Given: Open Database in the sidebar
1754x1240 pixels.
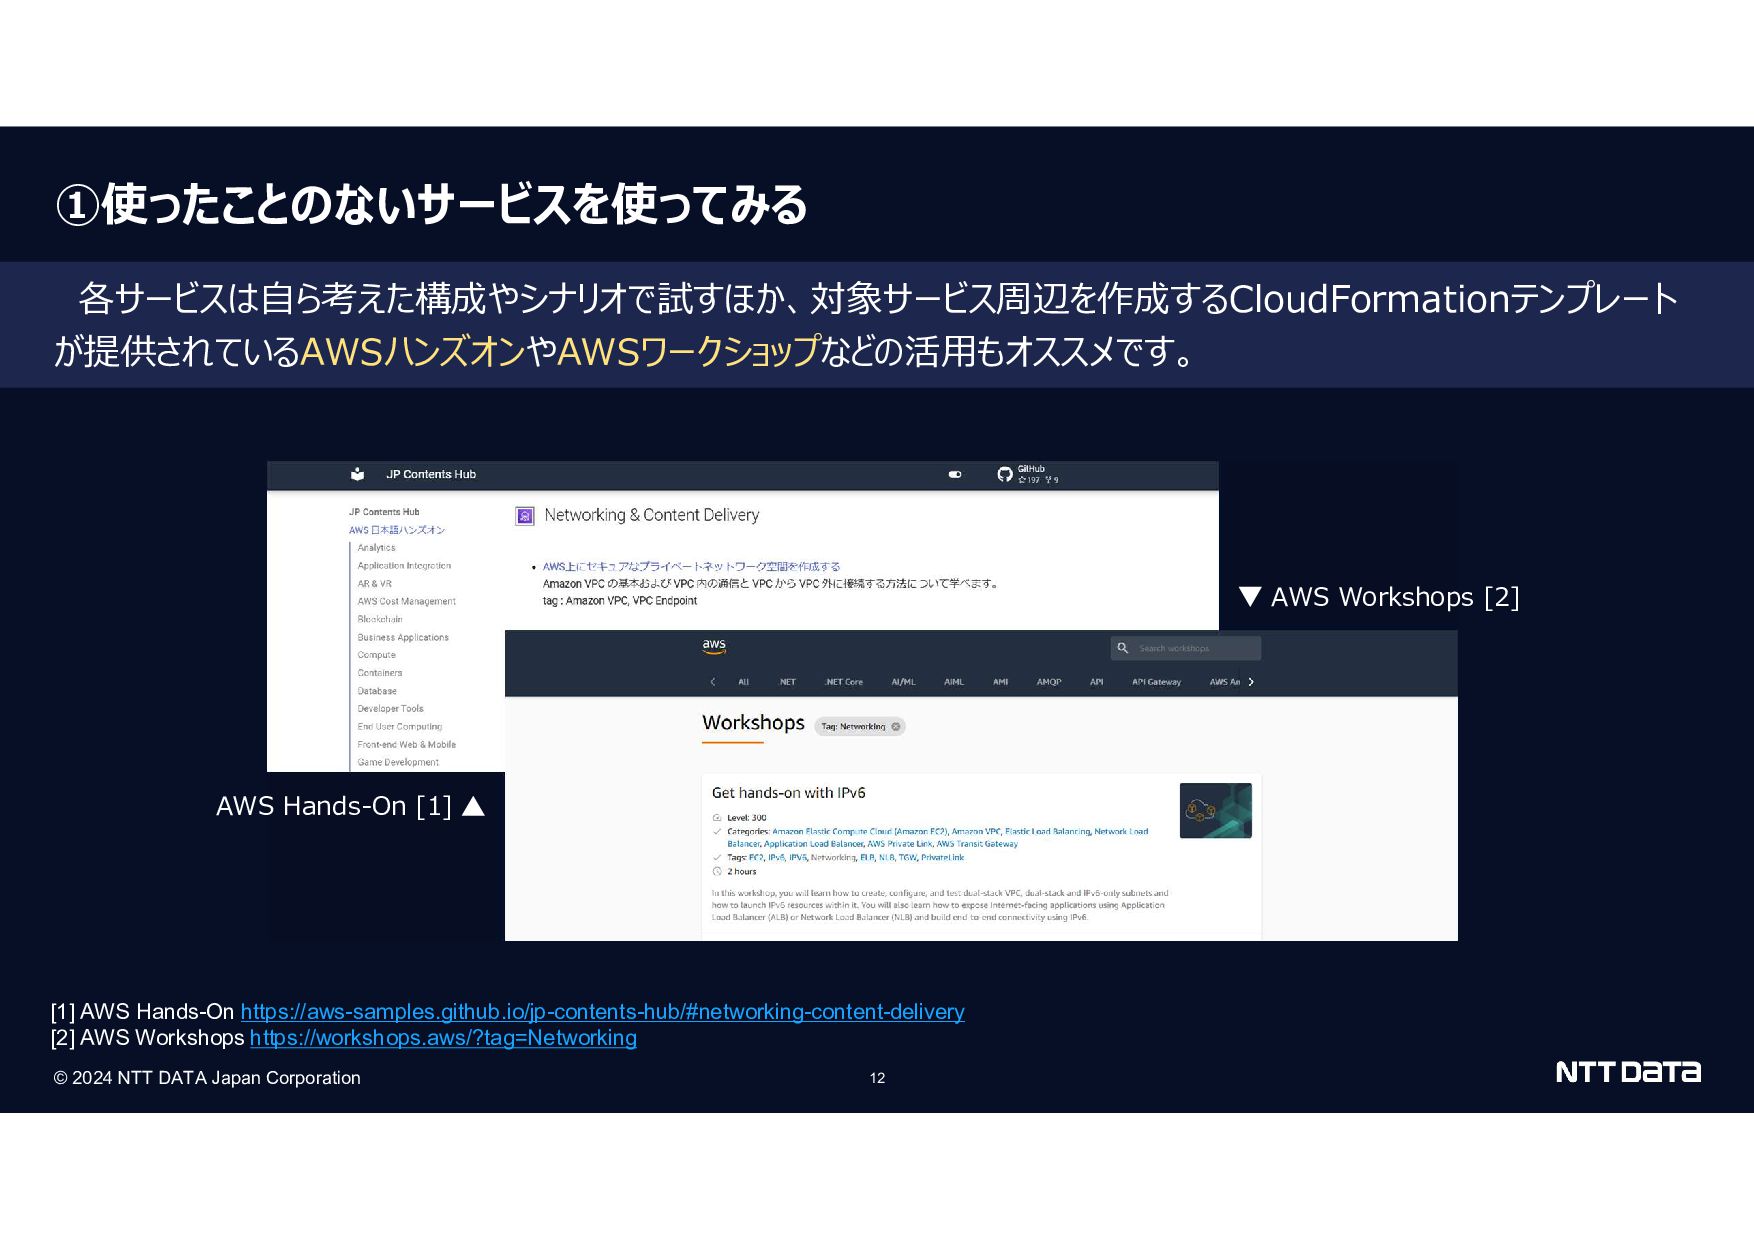Looking at the screenshot, I should [377, 691].
